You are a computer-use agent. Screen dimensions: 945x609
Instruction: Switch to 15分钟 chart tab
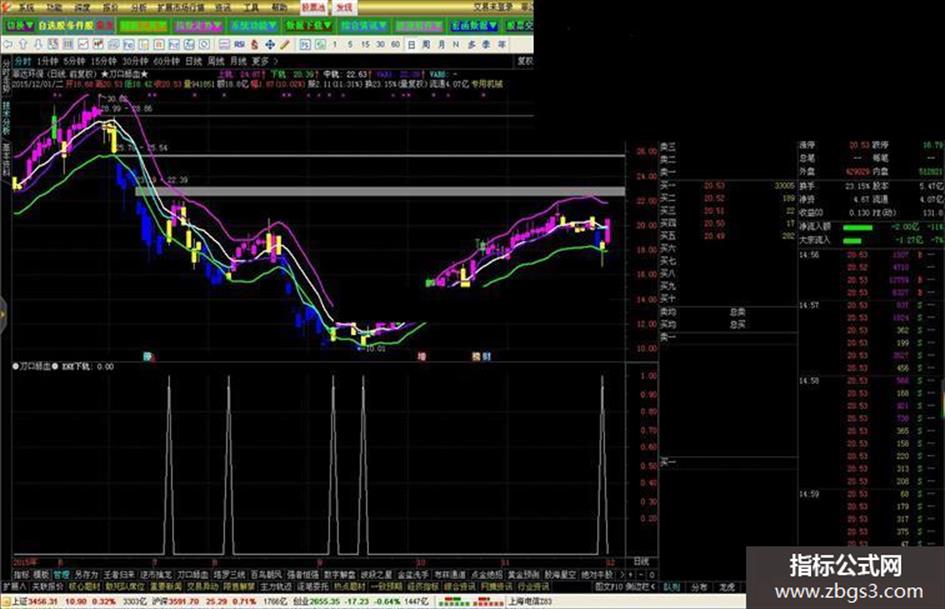tap(104, 61)
